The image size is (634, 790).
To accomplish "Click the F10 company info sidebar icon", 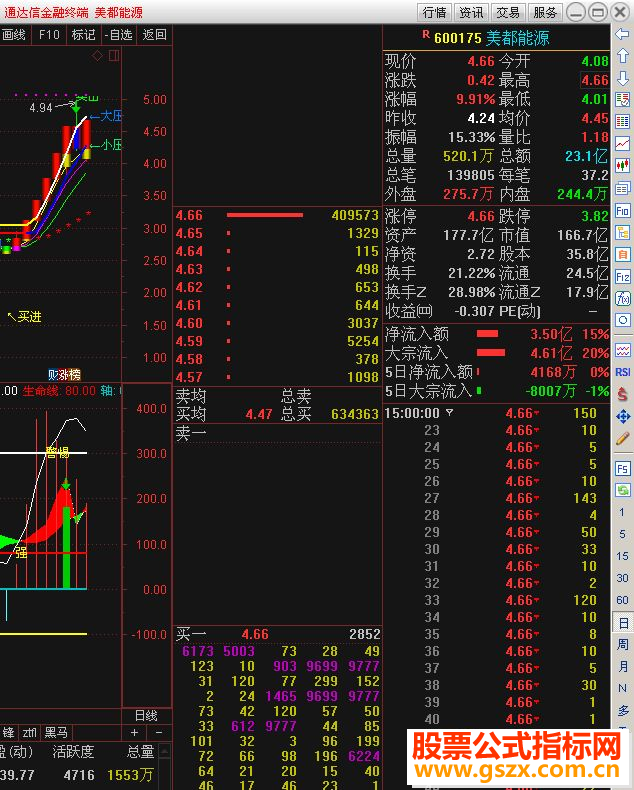I will 622,210.
